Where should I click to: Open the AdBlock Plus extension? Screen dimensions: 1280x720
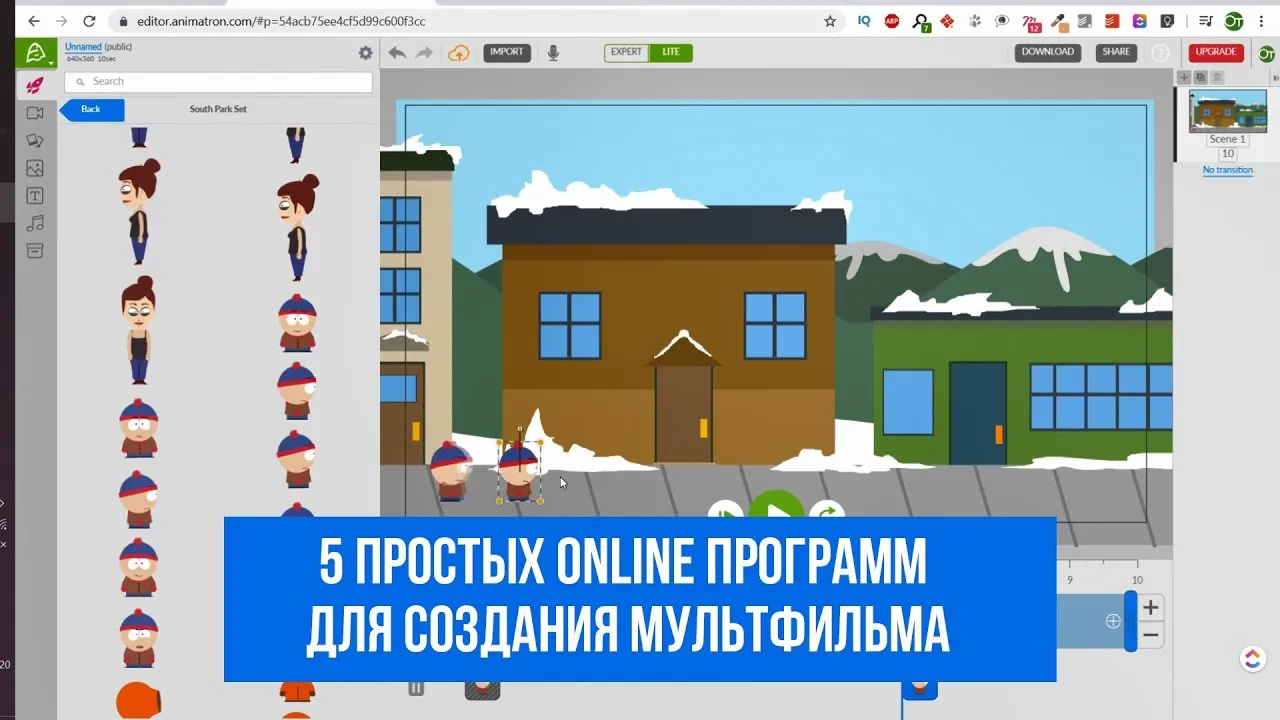892,20
